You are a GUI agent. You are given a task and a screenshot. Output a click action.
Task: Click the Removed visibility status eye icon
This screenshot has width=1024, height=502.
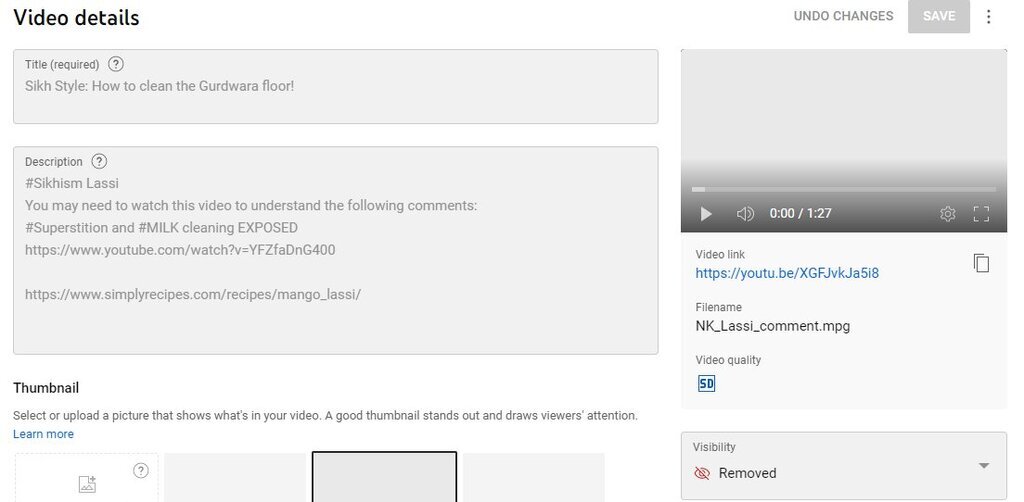click(702, 473)
